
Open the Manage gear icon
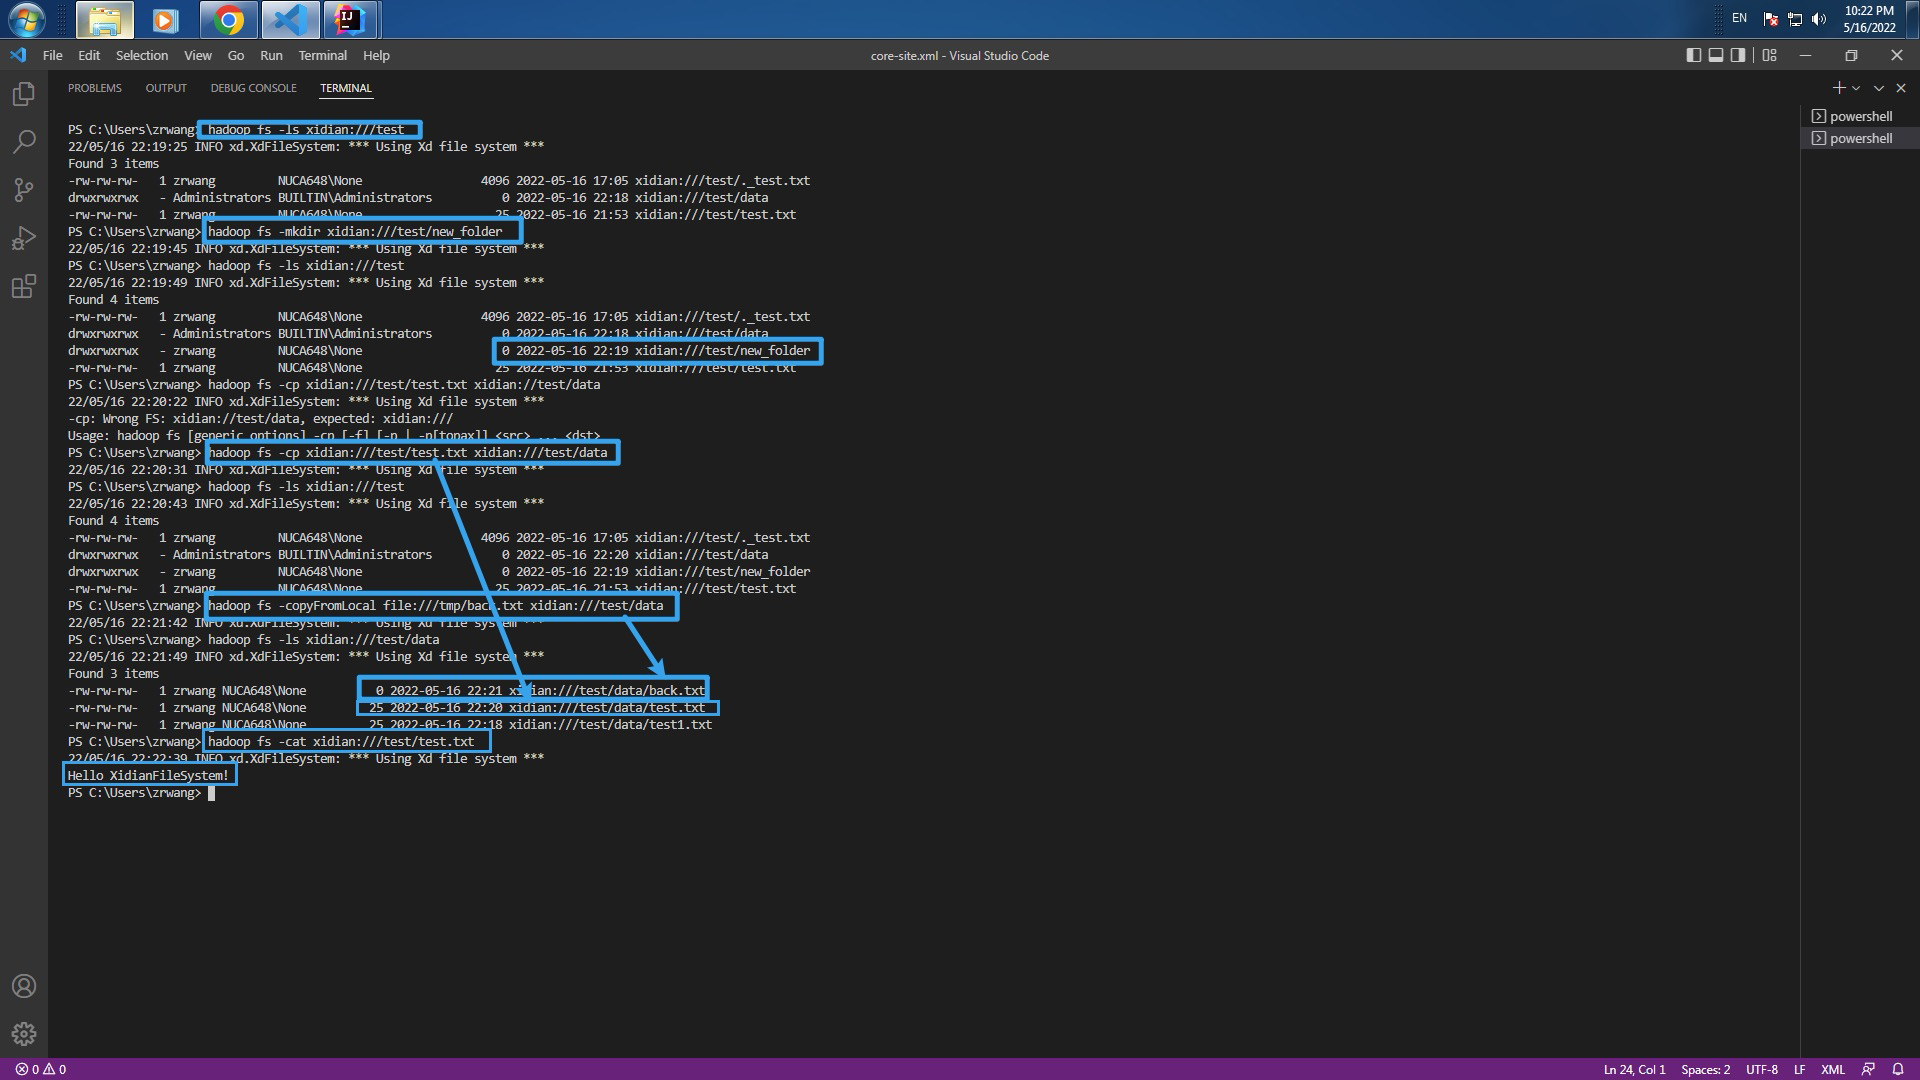[24, 1034]
